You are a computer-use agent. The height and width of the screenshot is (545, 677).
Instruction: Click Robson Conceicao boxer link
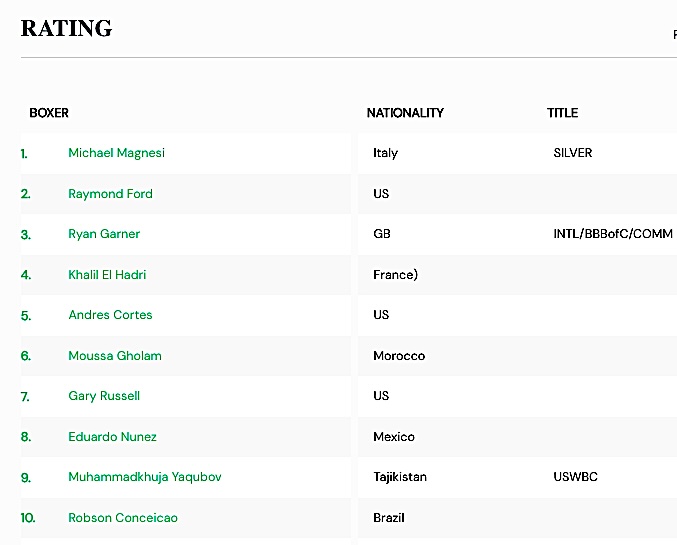pos(123,518)
